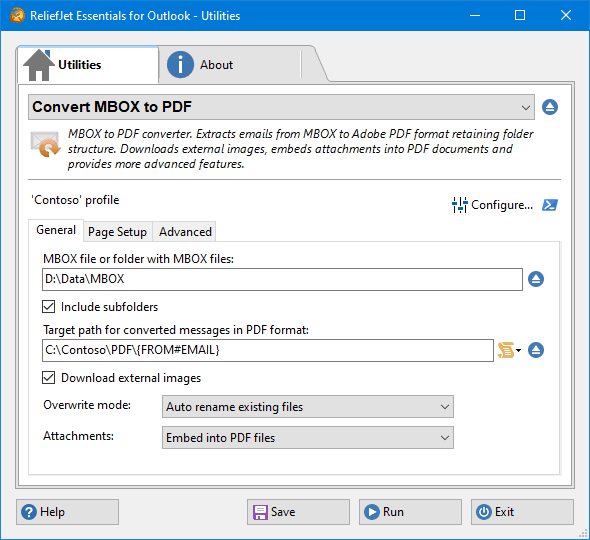Toggle Download external images checkbox

pos(49,377)
